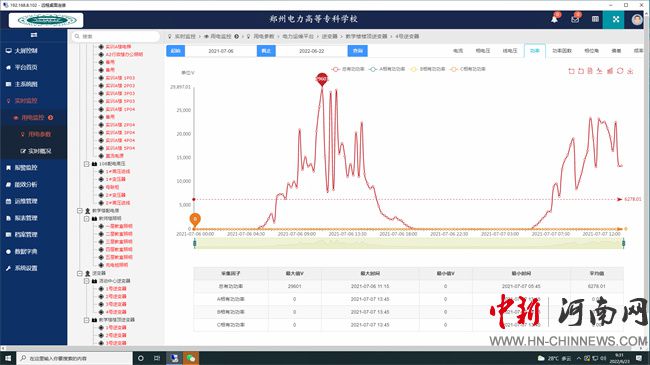Open the mail messages icon

pyautogui.click(x=575, y=19)
